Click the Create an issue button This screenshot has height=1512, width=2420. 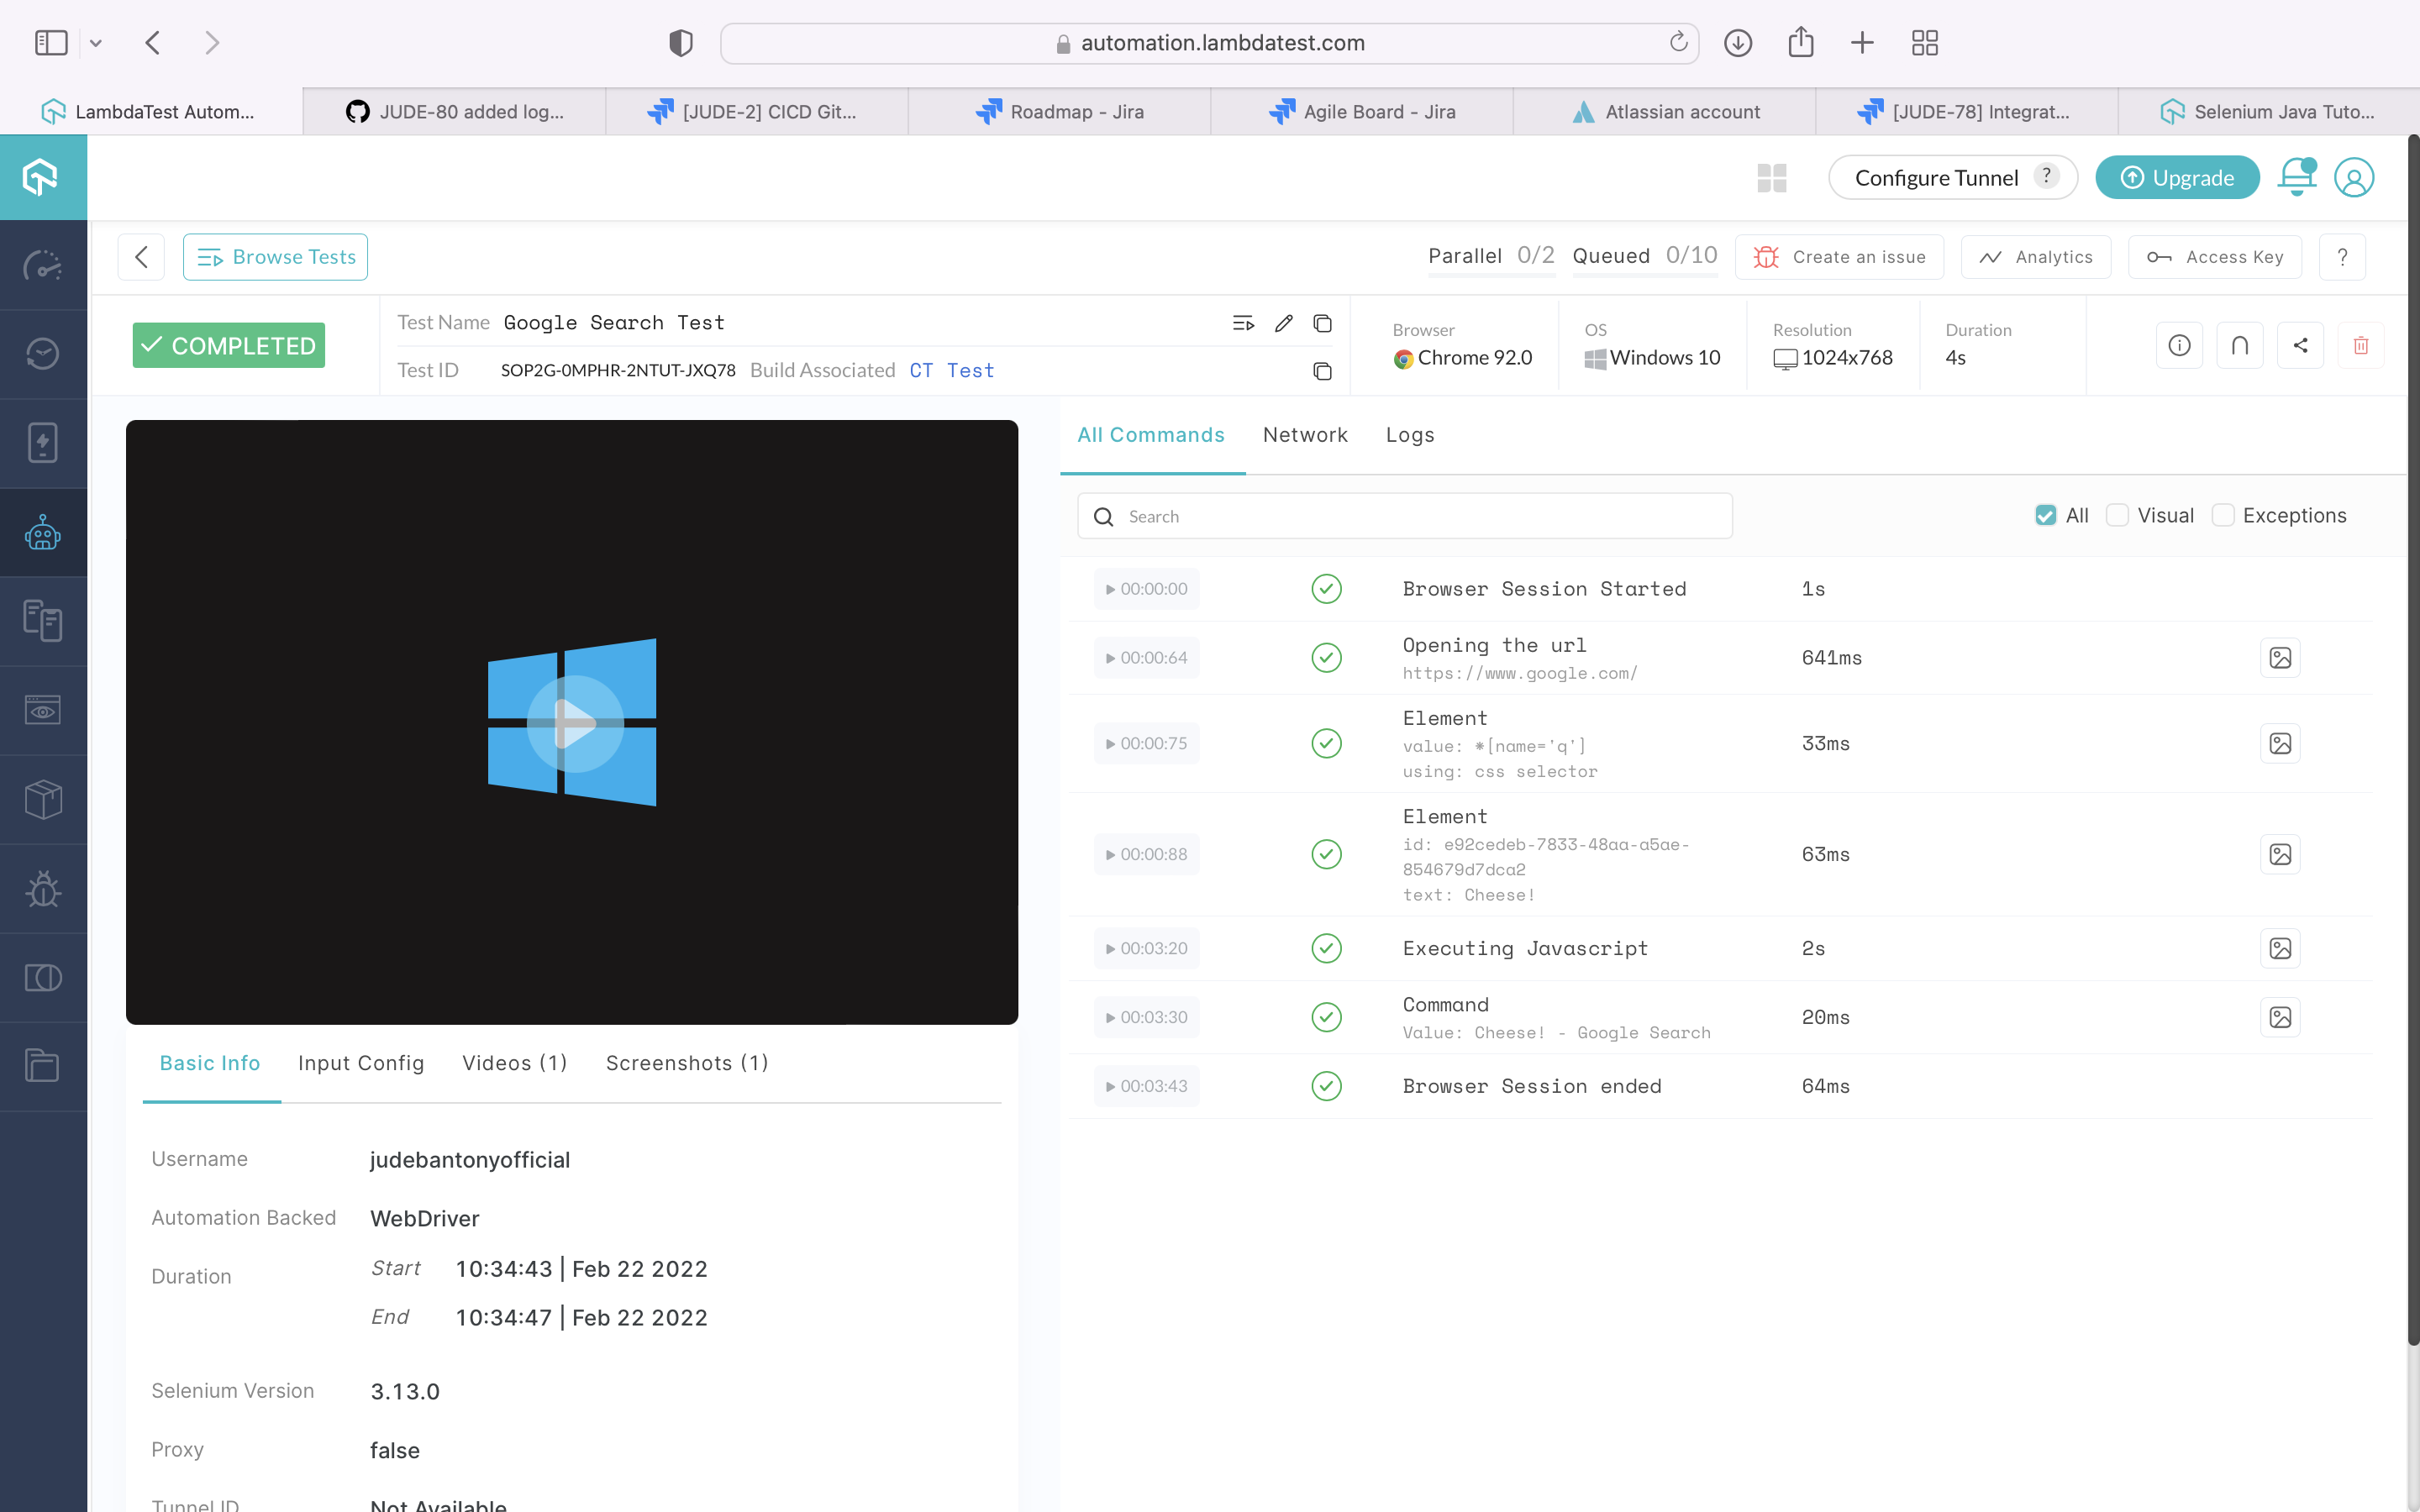coord(1839,257)
